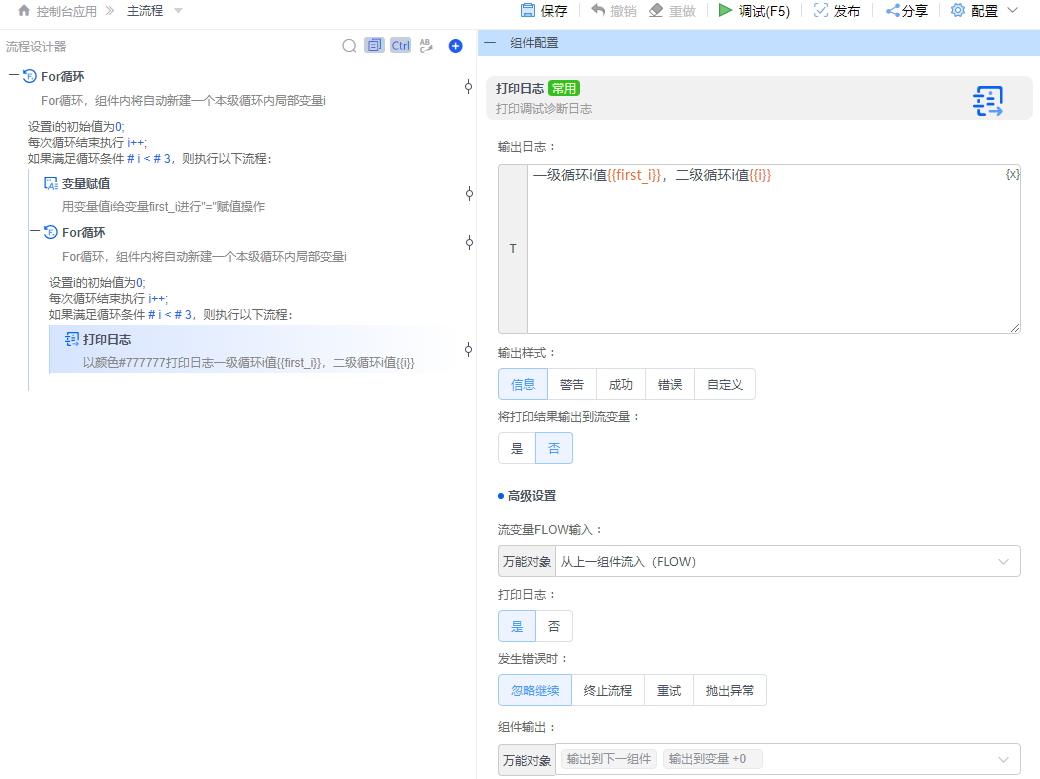This screenshot has width=1040, height=779.
Task: Choose 否 for 将打印结果输出到流变量
Action: pyautogui.click(x=554, y=448)
